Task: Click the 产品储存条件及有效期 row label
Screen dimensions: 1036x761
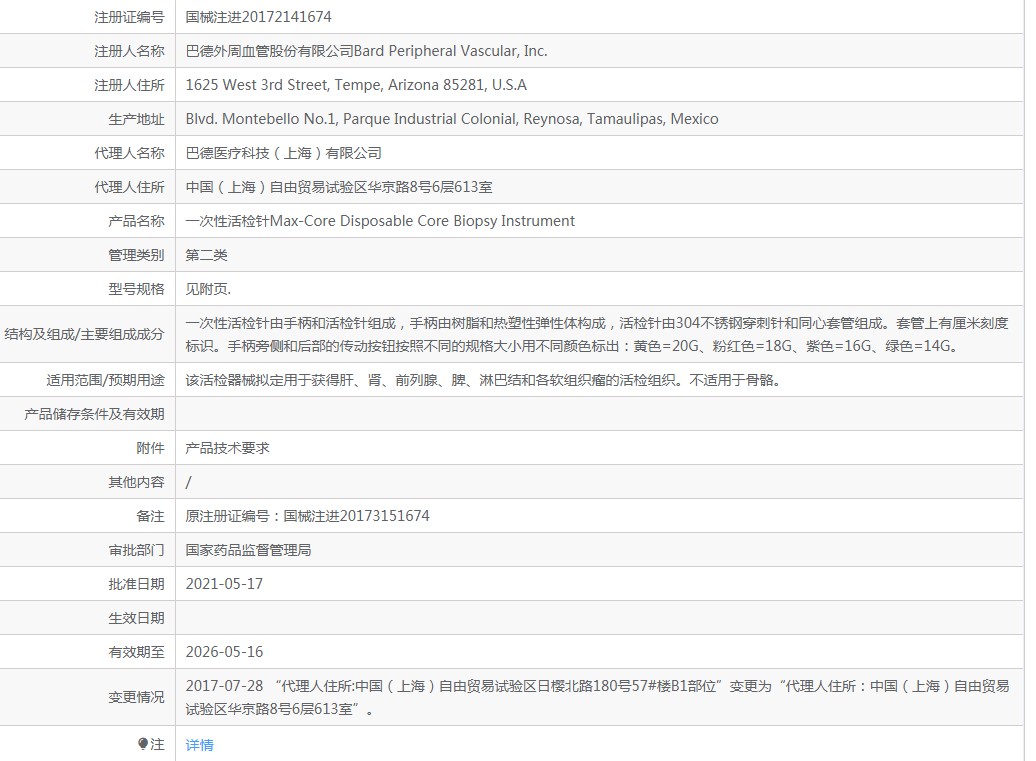Action: coord(94,414)
